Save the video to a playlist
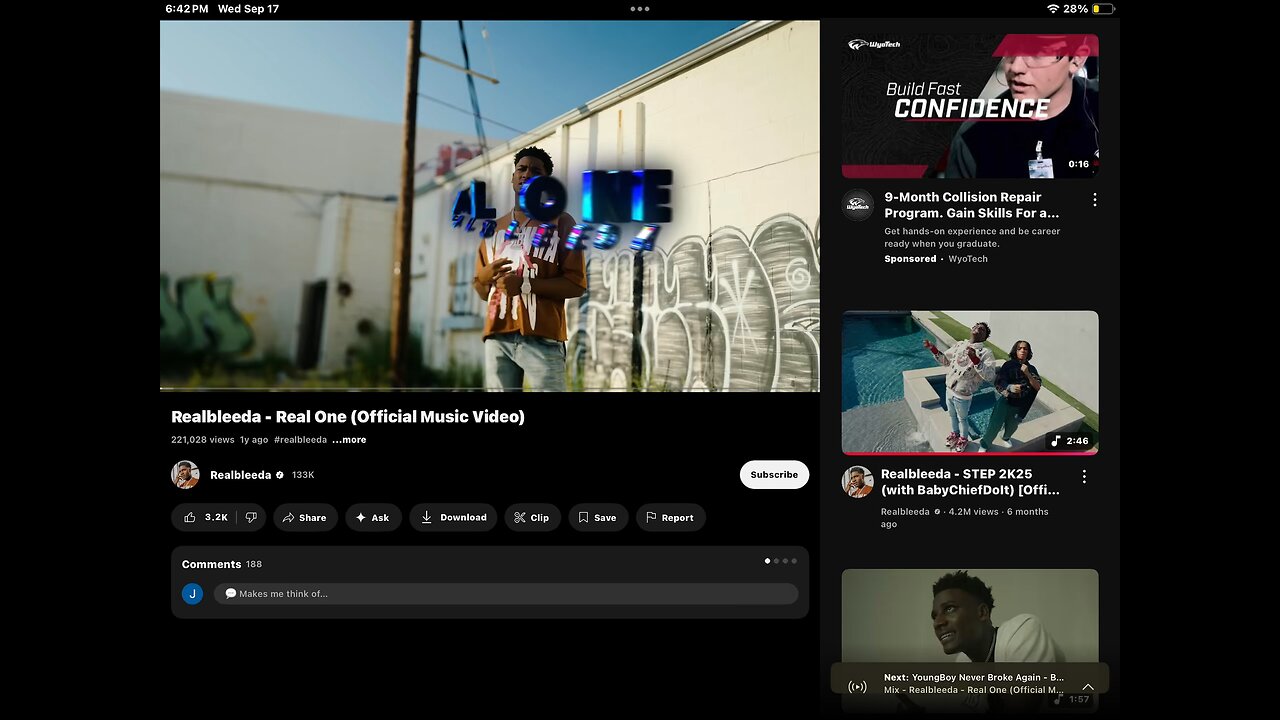 [x=598, y=517]
